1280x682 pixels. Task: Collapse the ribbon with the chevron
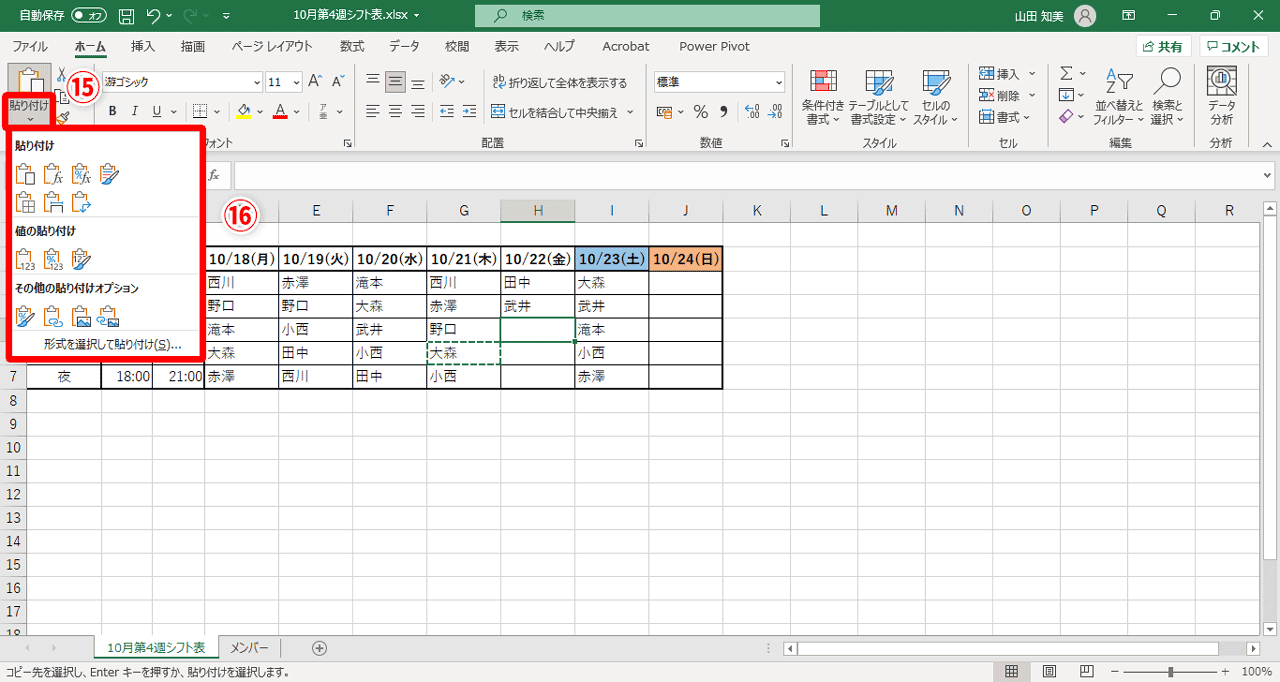pos(1266,143)
